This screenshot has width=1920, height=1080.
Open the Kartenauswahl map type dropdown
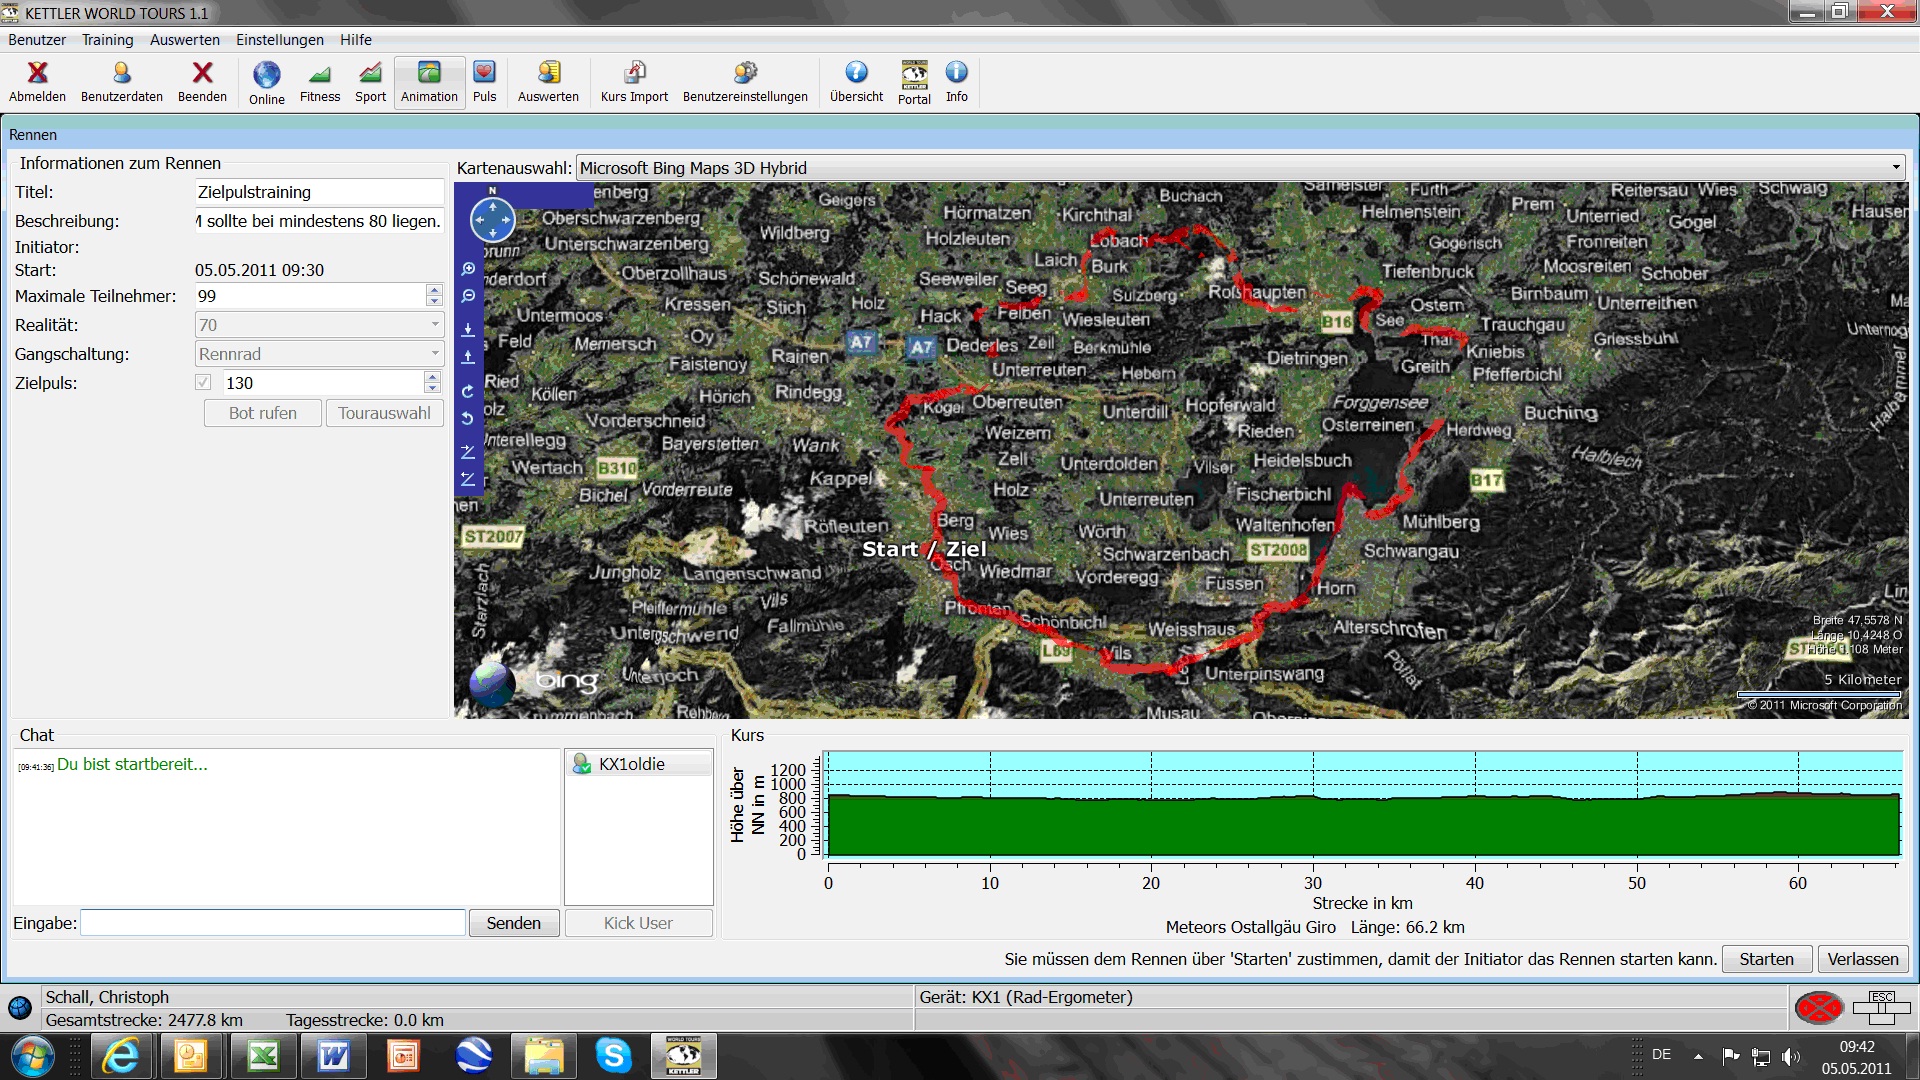[x=1240, y=168]
